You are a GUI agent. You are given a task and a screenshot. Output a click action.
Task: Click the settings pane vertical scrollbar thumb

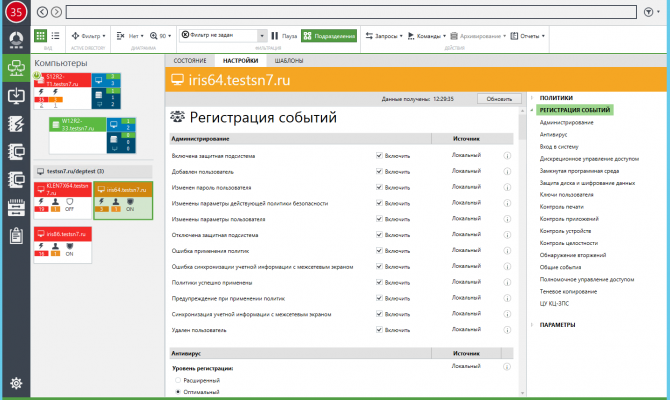click(x=523, y=127)
